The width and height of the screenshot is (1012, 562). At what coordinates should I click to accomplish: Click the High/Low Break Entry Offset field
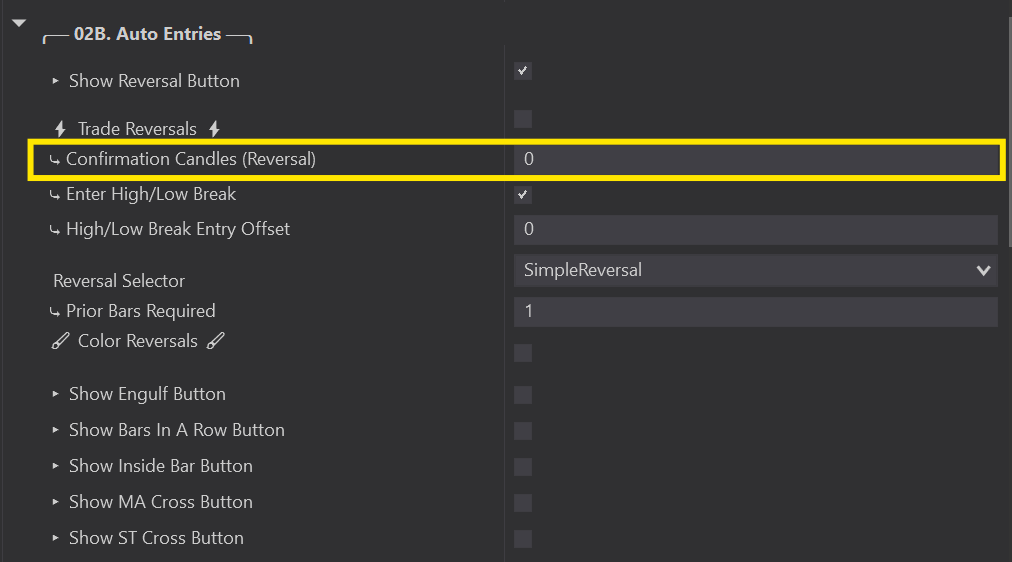755,229
